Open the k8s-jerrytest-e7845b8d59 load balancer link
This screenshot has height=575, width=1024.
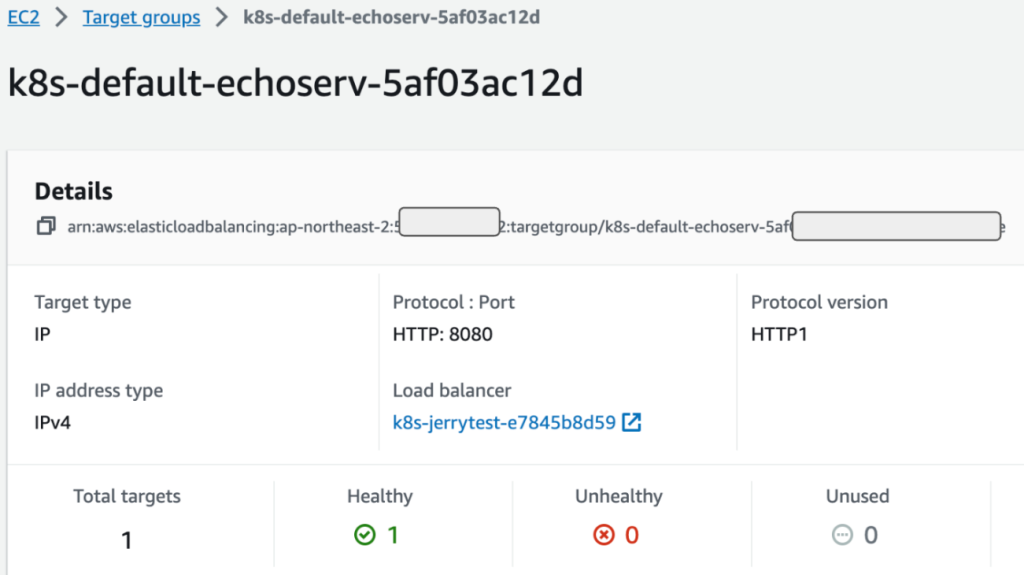coord(504,422)
